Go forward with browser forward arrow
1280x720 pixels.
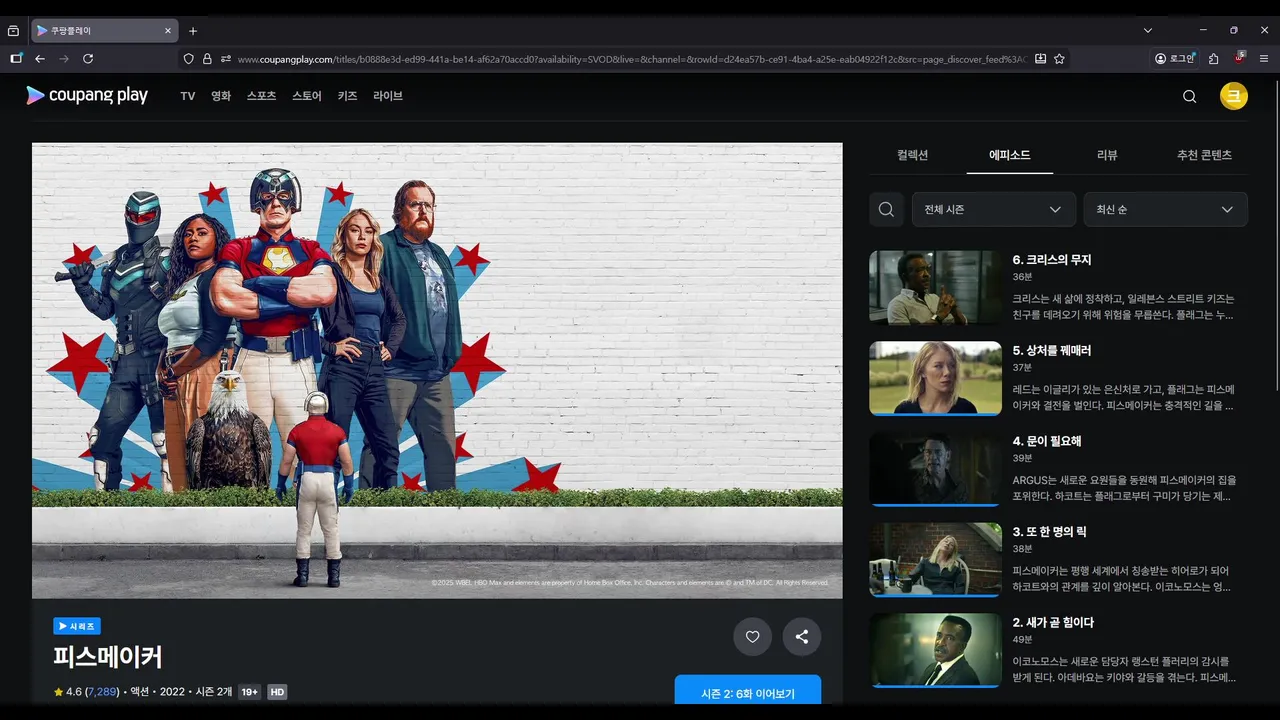(64, 59)
